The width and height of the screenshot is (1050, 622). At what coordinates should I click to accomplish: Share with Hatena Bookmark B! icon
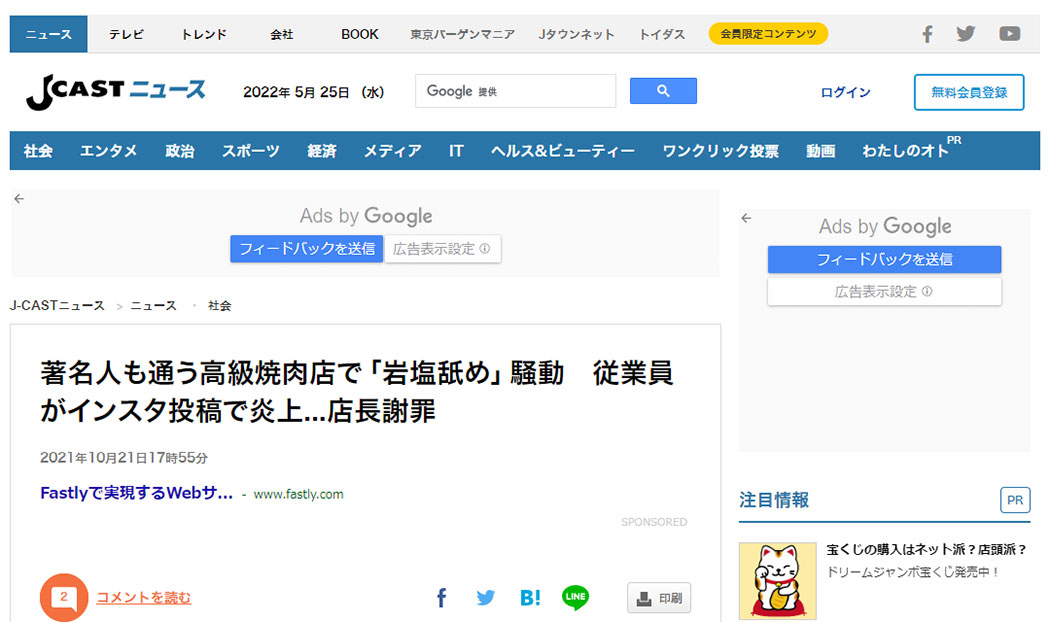[530, 598]
